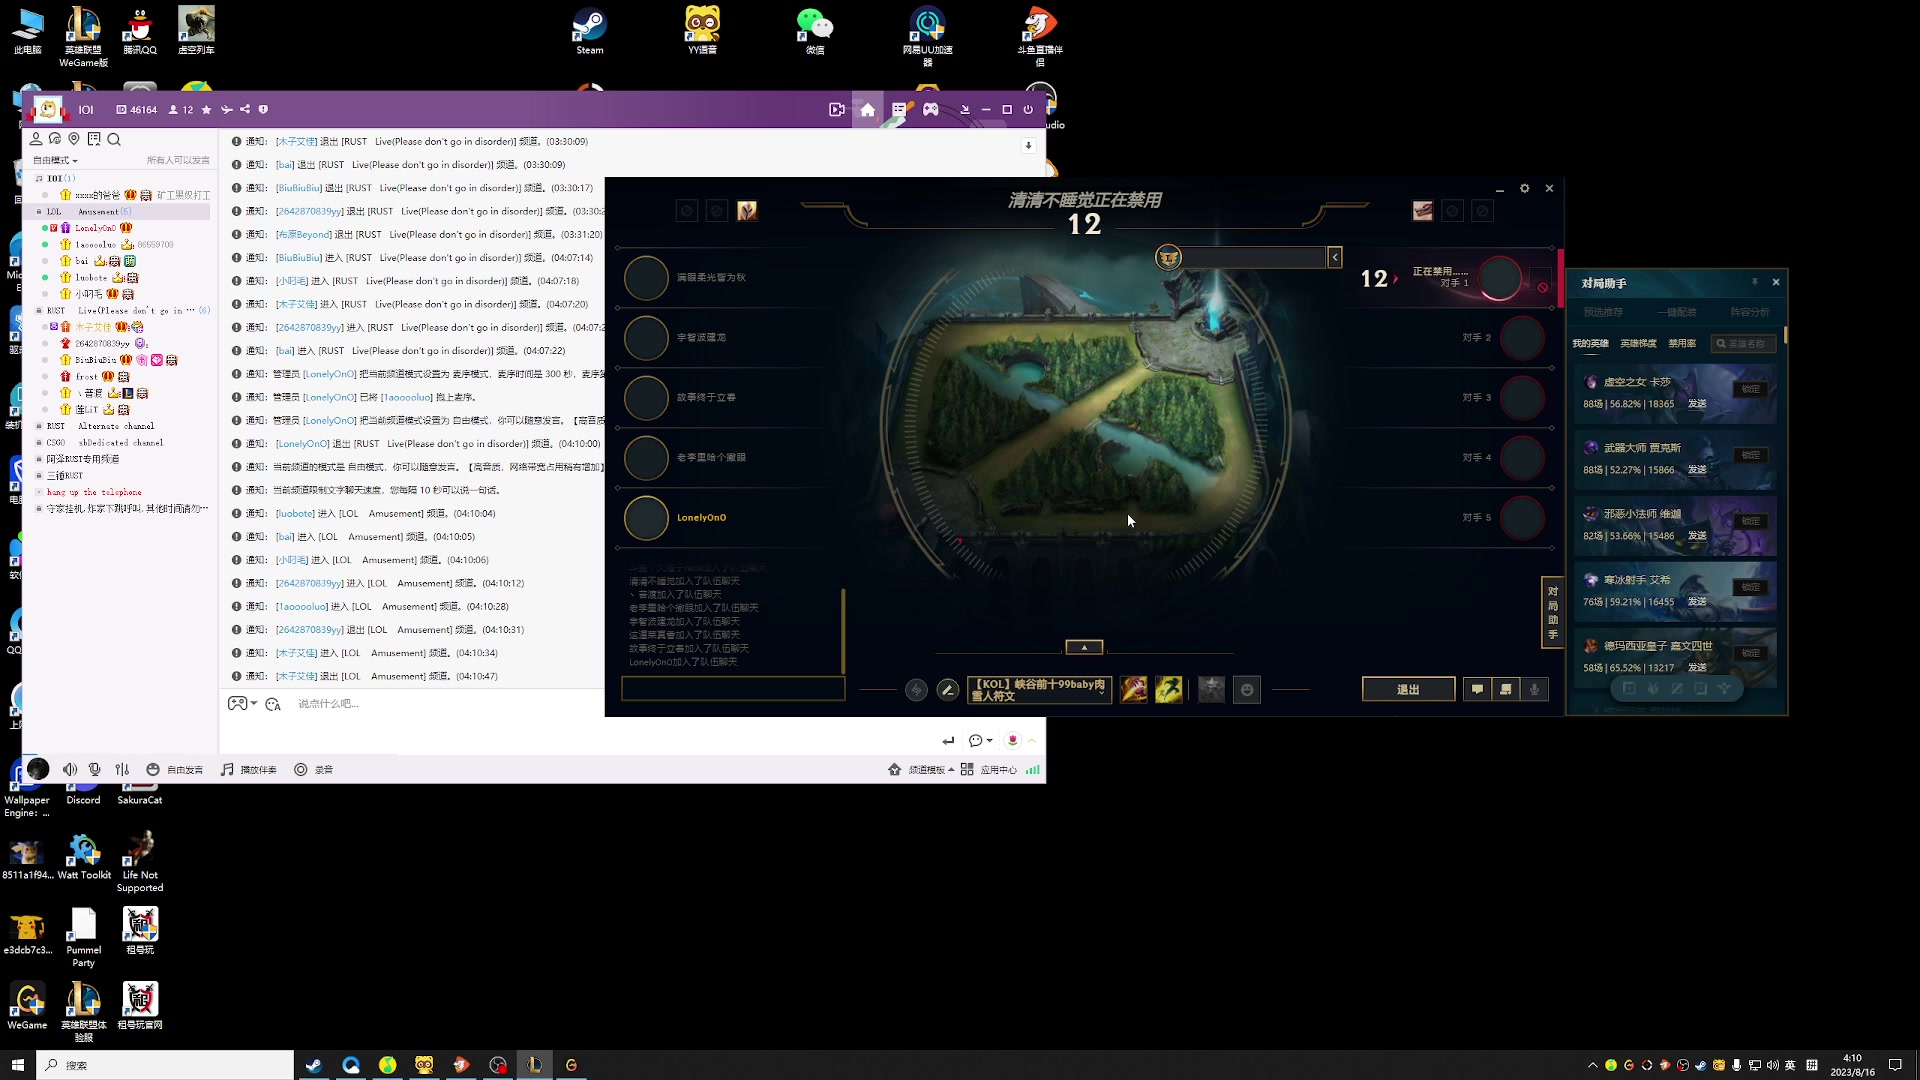Image resolution: width=1920 pixels, height=1080 pixels.
Task: Toggle 播放伴奏 accompaniment playback
Action: [x=249, y=770]
